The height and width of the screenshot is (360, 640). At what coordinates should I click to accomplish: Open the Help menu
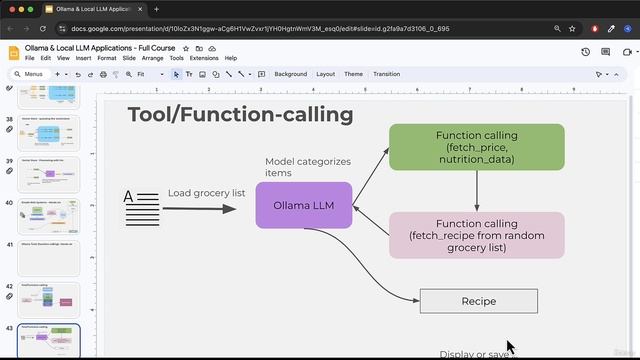tap(231, 58)
